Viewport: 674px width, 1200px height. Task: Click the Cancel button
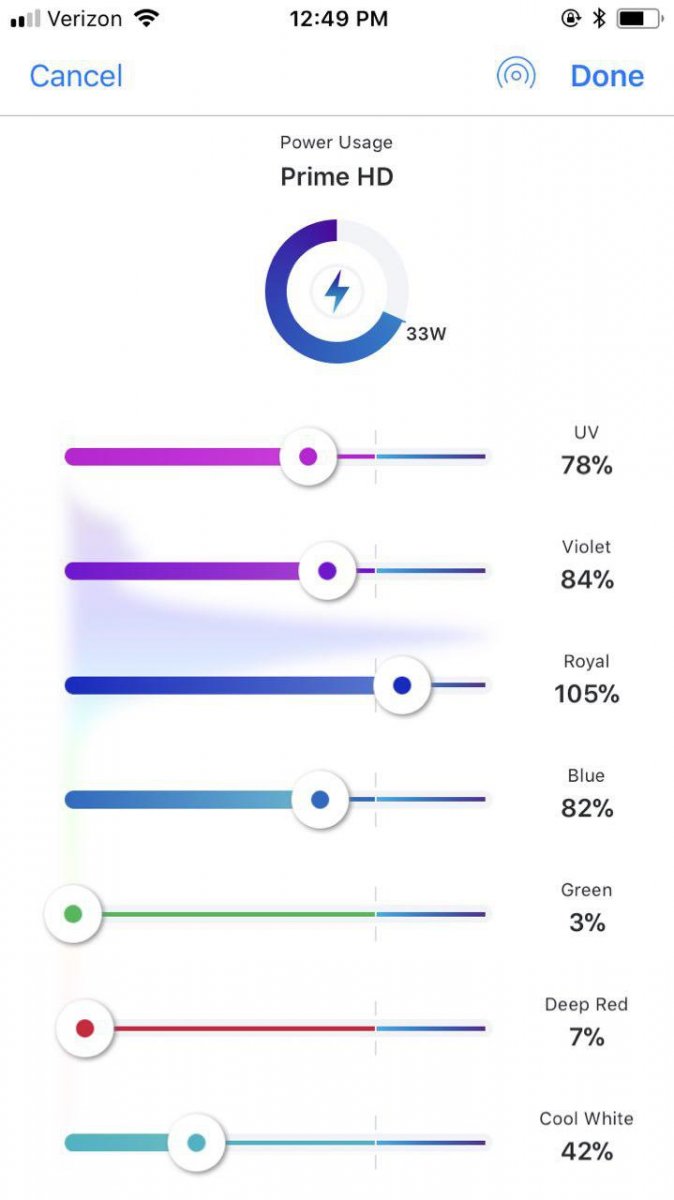[76, 76]
